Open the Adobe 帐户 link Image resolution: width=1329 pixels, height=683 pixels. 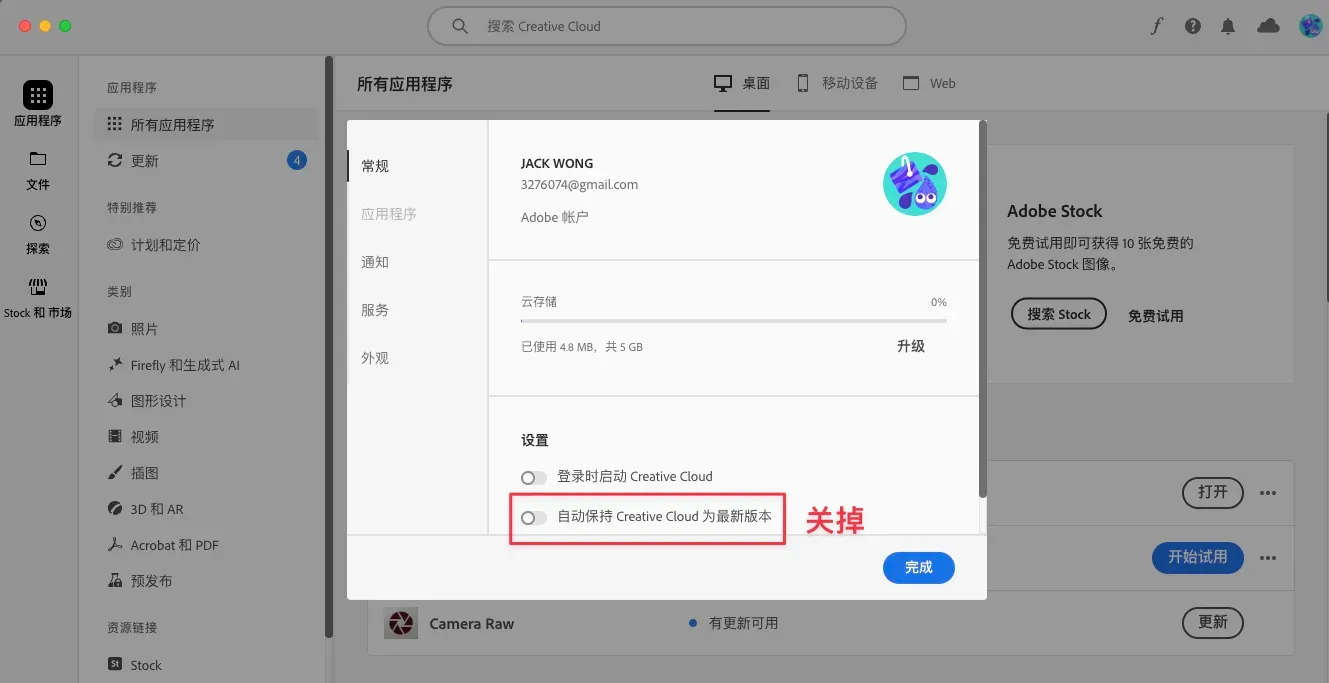554,216
